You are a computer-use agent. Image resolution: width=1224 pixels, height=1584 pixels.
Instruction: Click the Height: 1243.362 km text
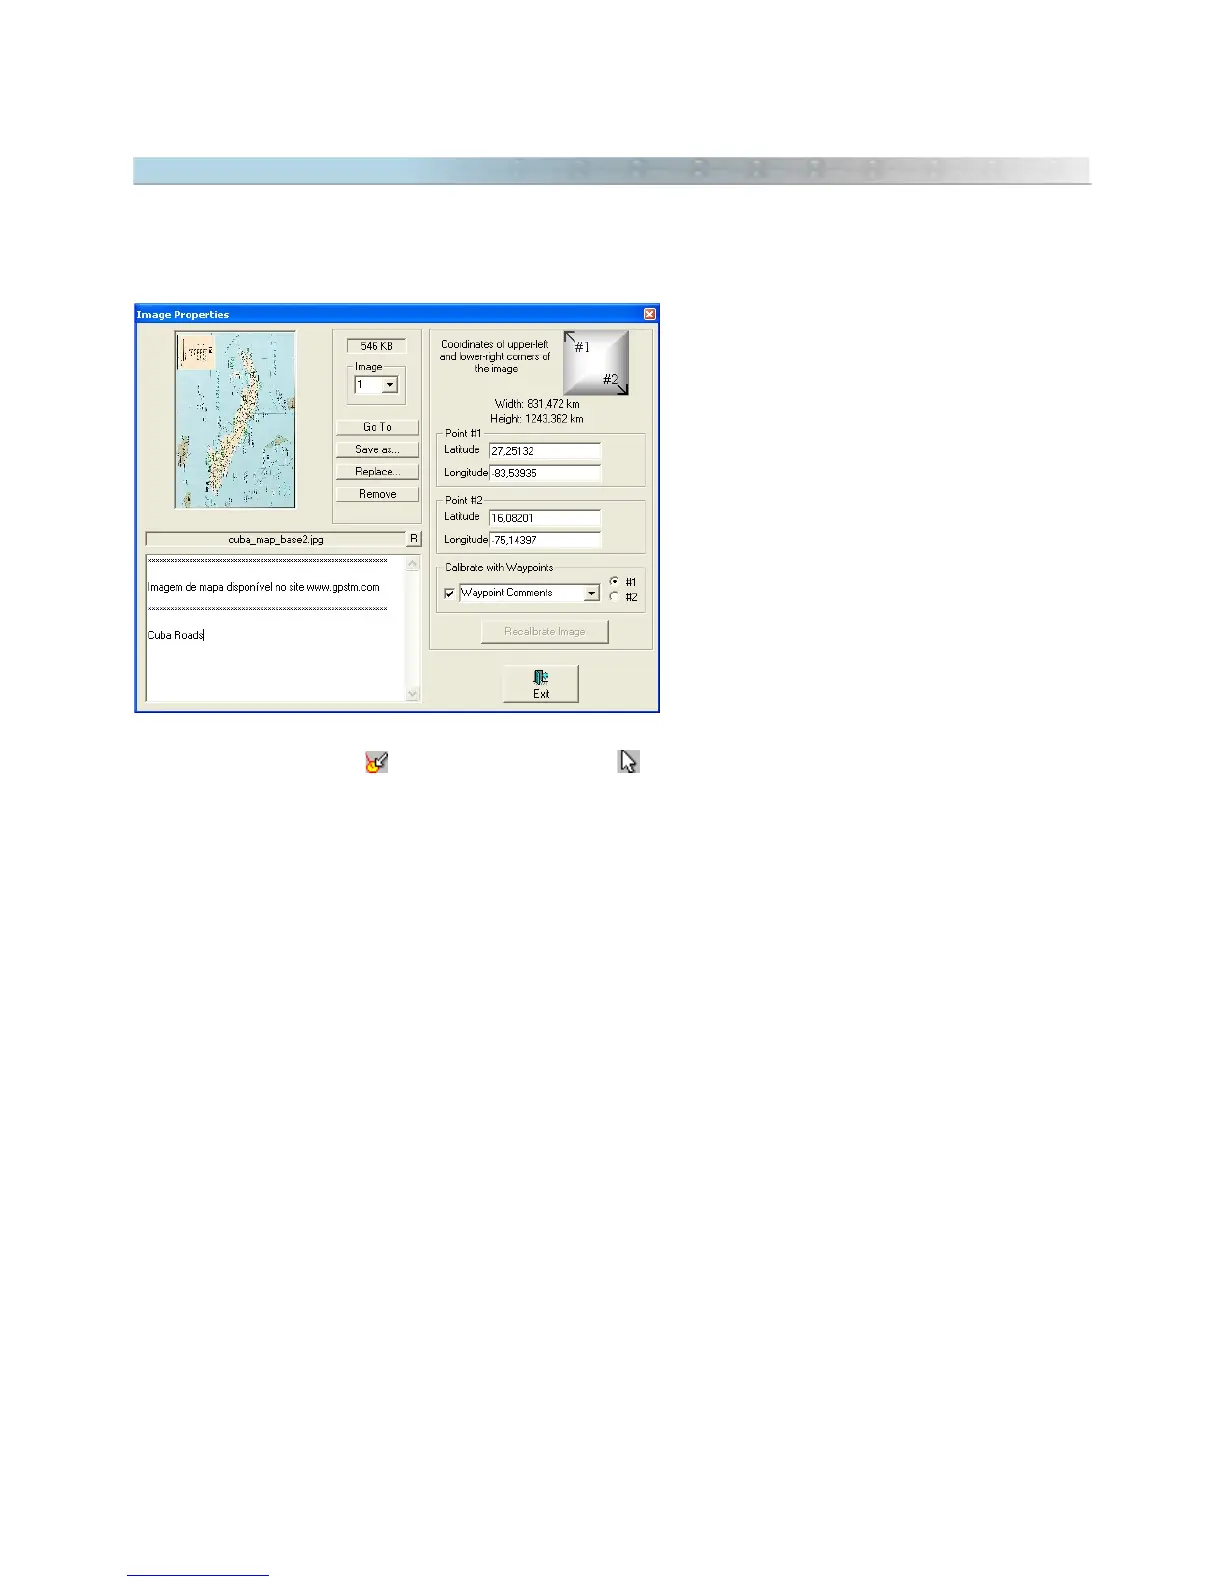[537, 419]
